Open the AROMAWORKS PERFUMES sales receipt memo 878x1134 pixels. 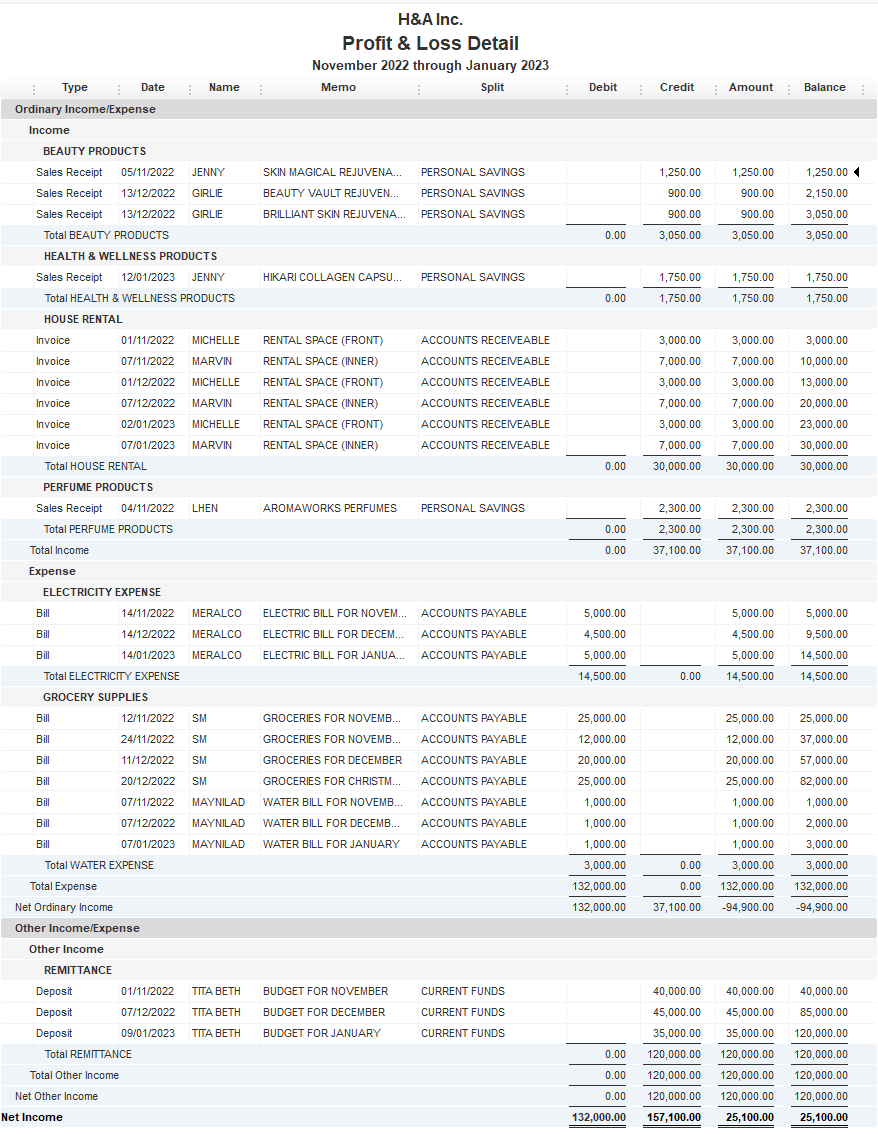pyautogui.click(x=330, y=508)
